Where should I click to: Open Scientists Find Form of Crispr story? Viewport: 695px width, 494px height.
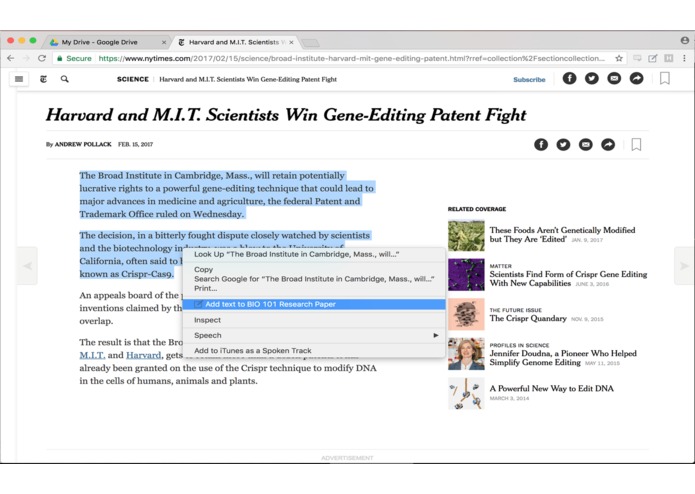coord(568,278)
